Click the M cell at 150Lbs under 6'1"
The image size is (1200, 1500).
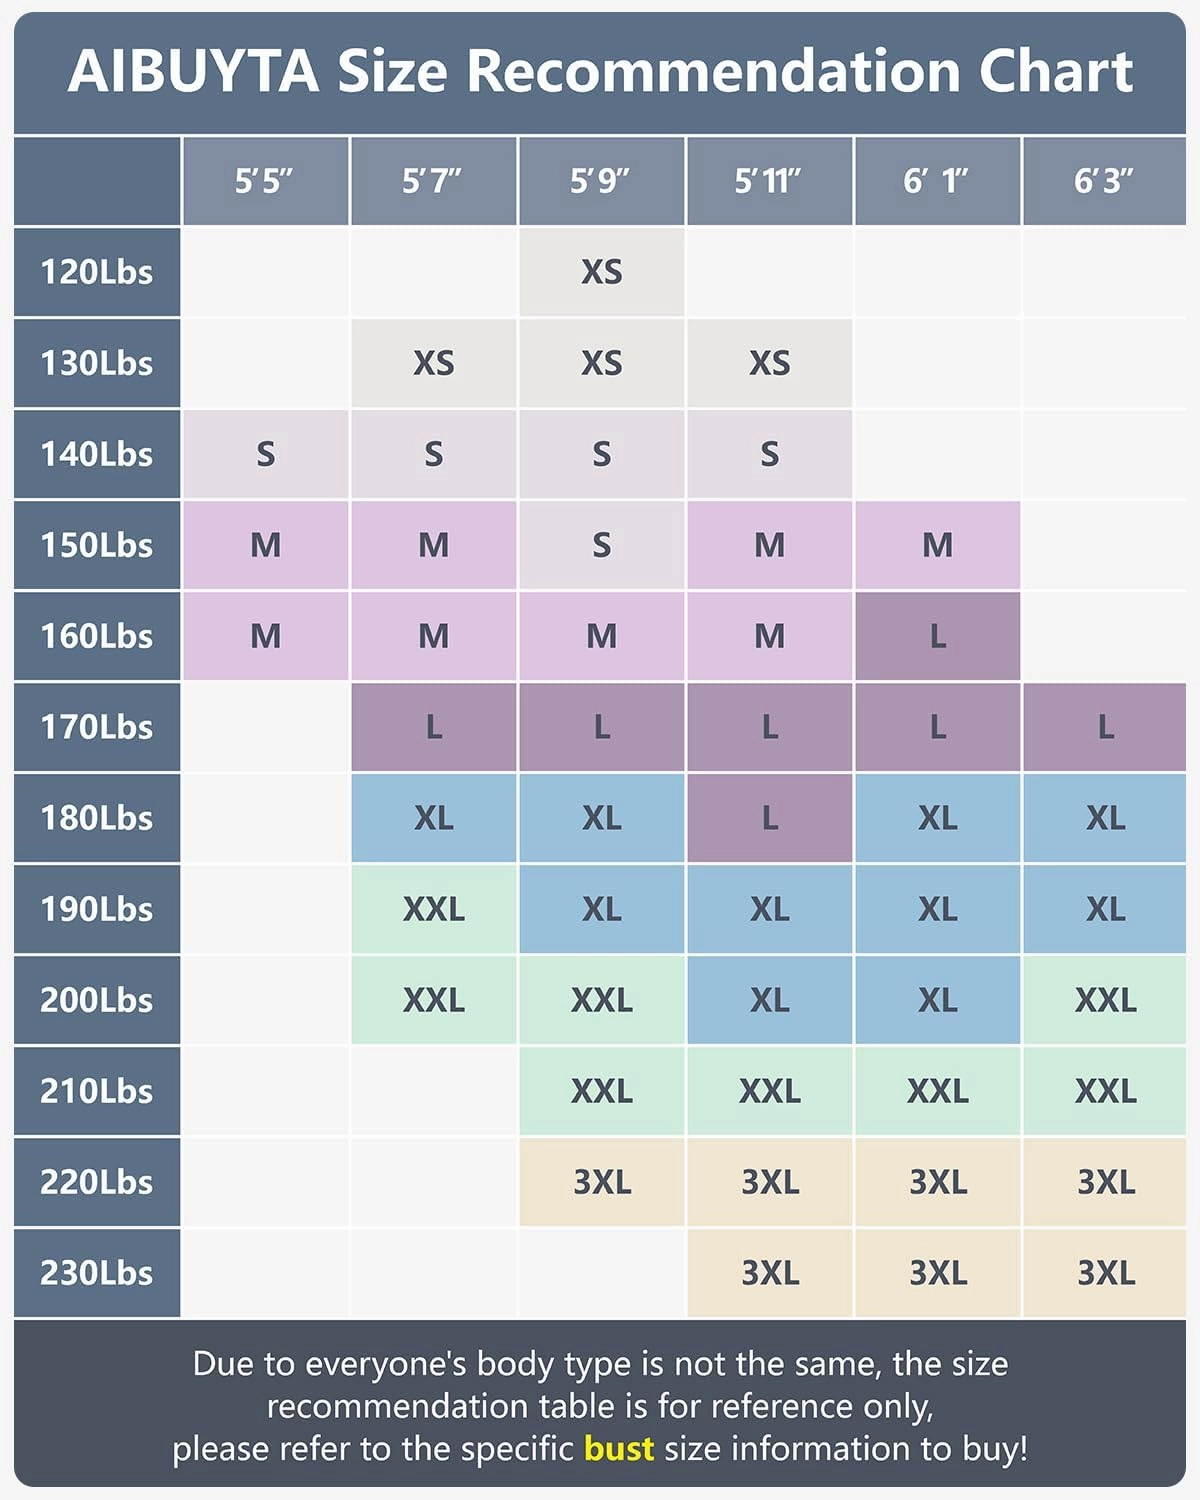(x=937, y=545)
